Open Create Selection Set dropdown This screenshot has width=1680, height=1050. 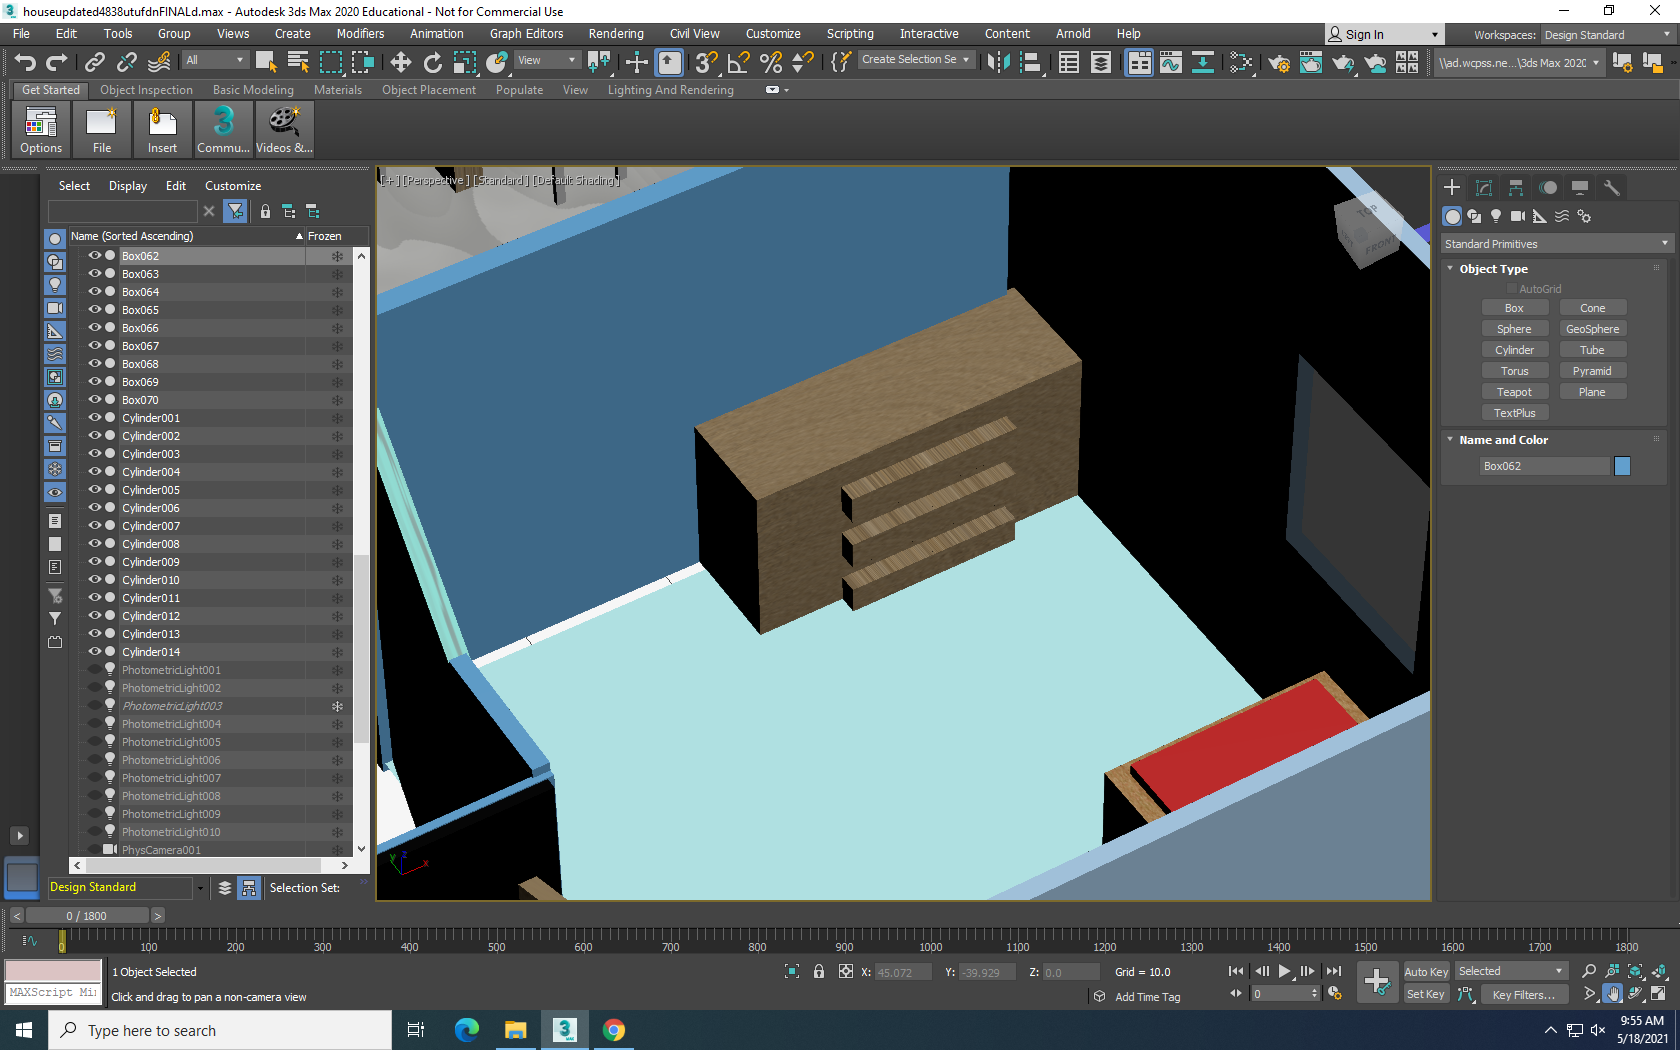click(915, 60)
